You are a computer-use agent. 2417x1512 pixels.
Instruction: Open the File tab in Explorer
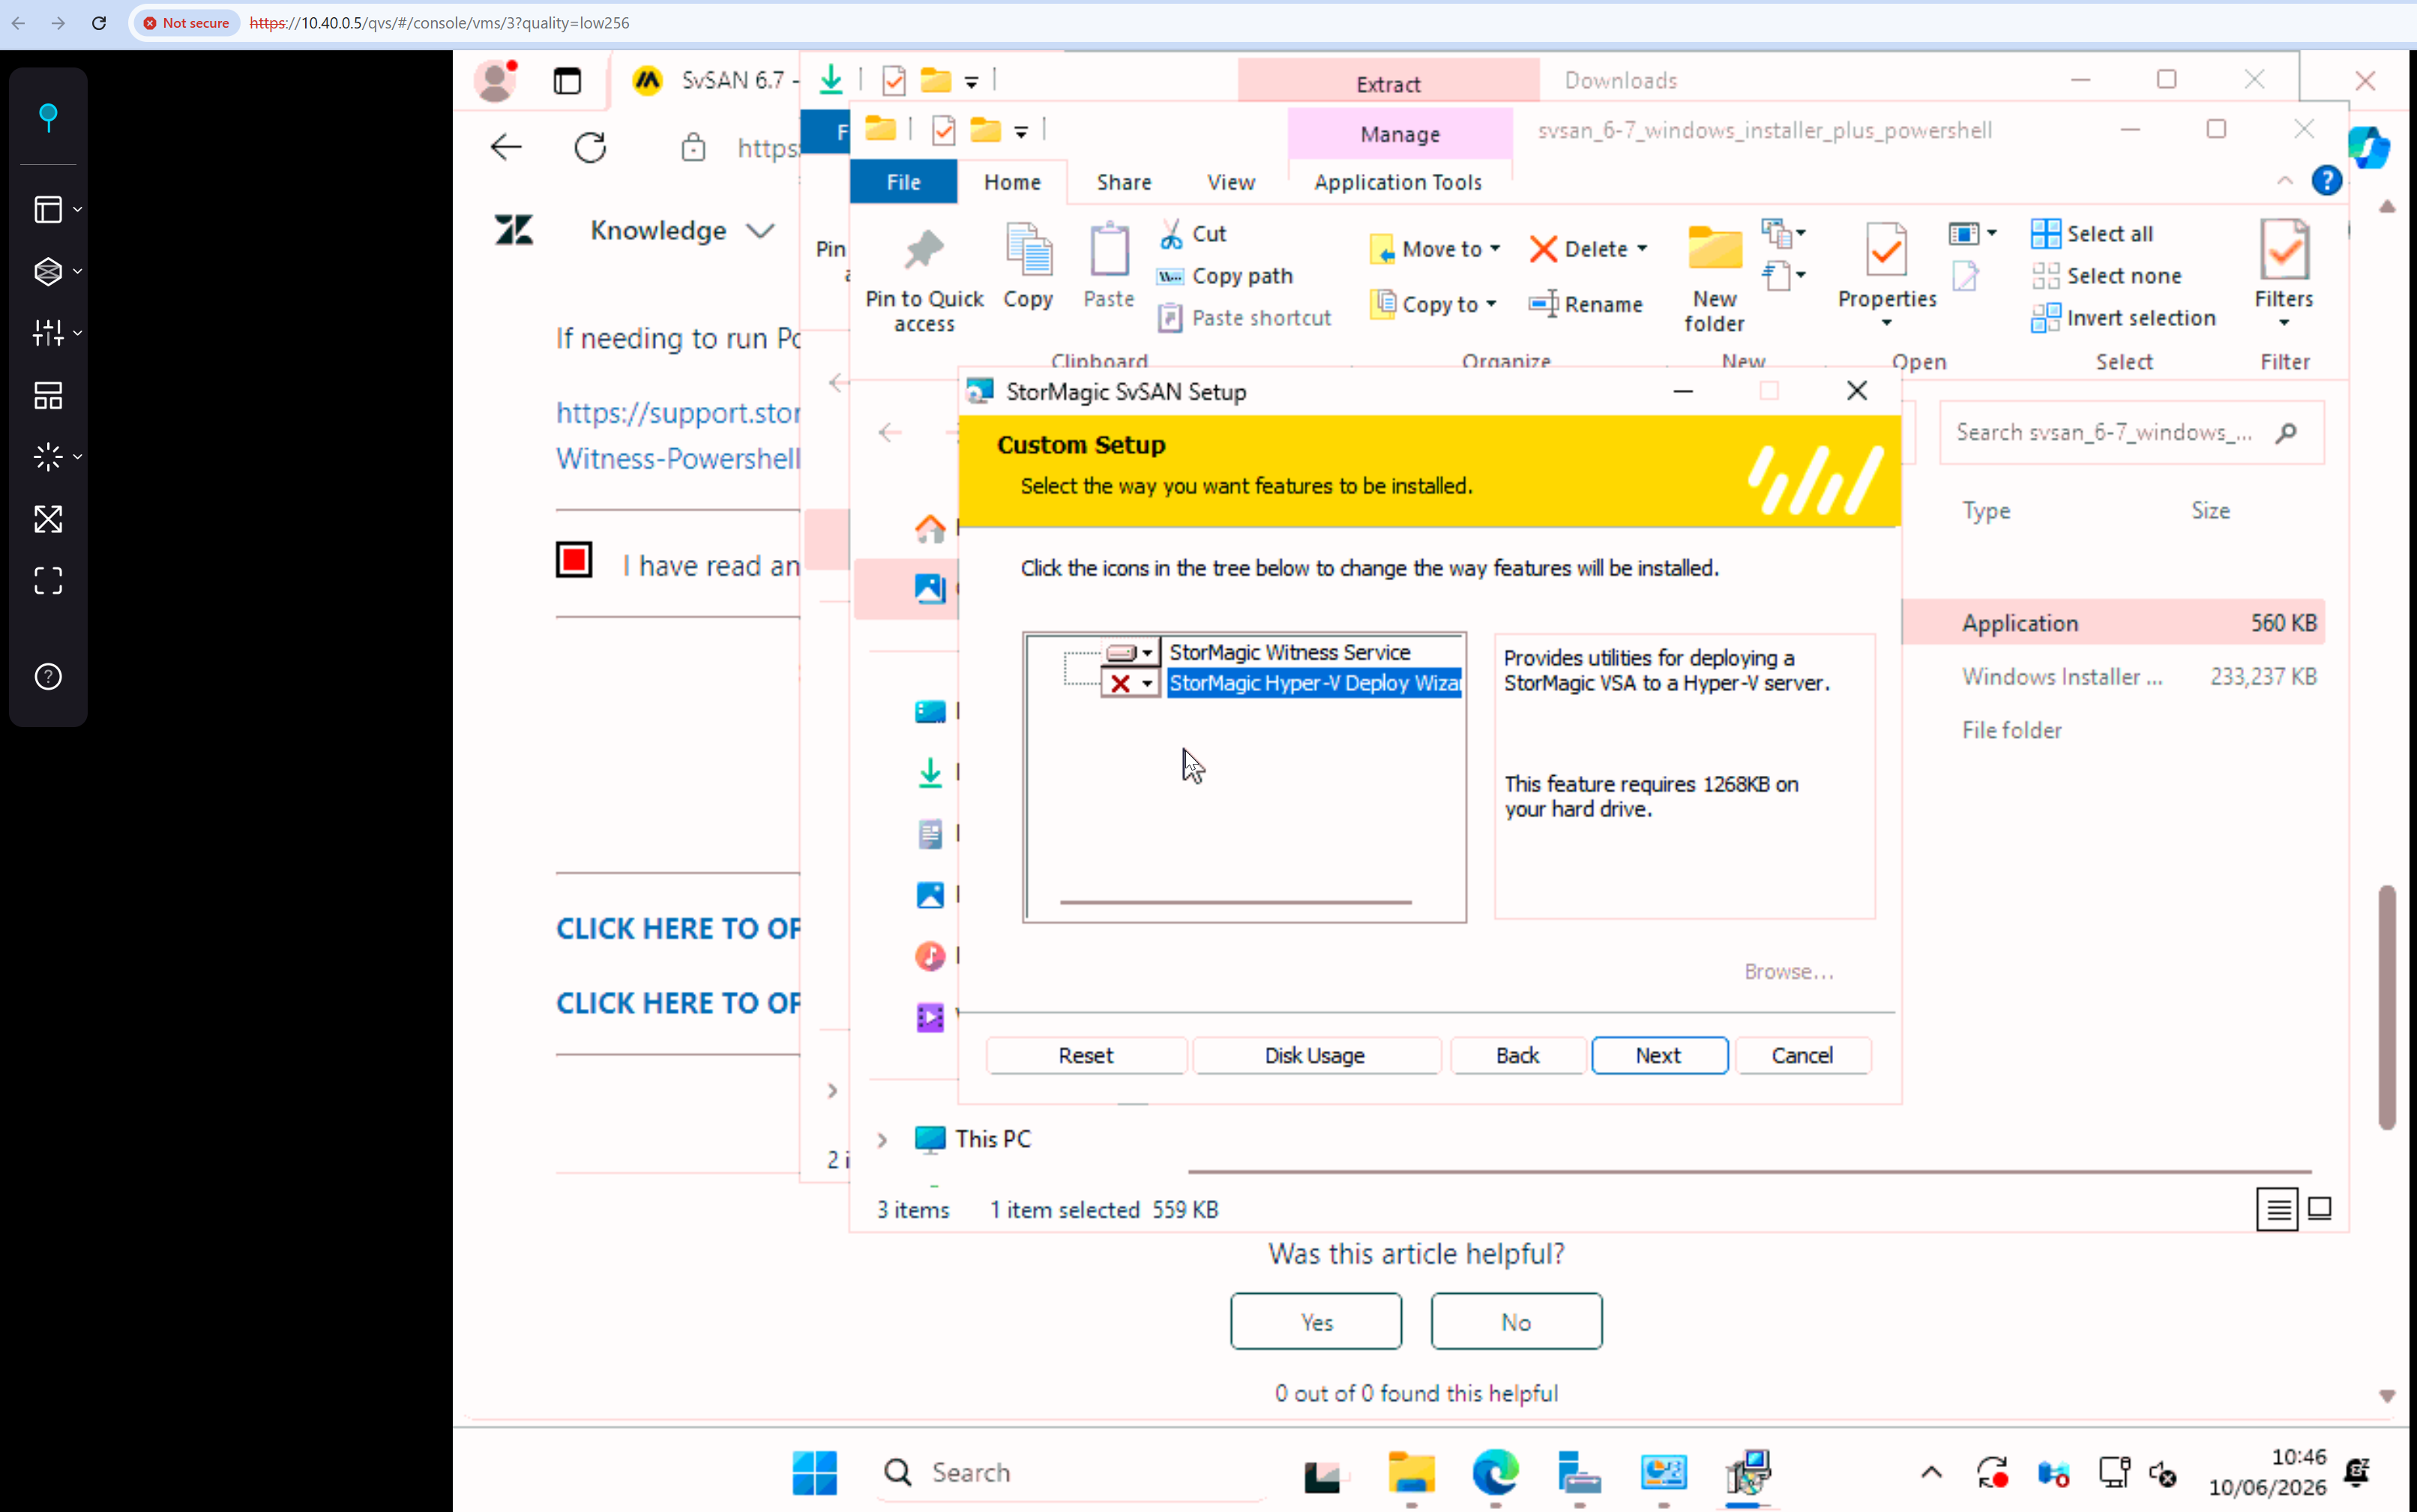(903, 182)
